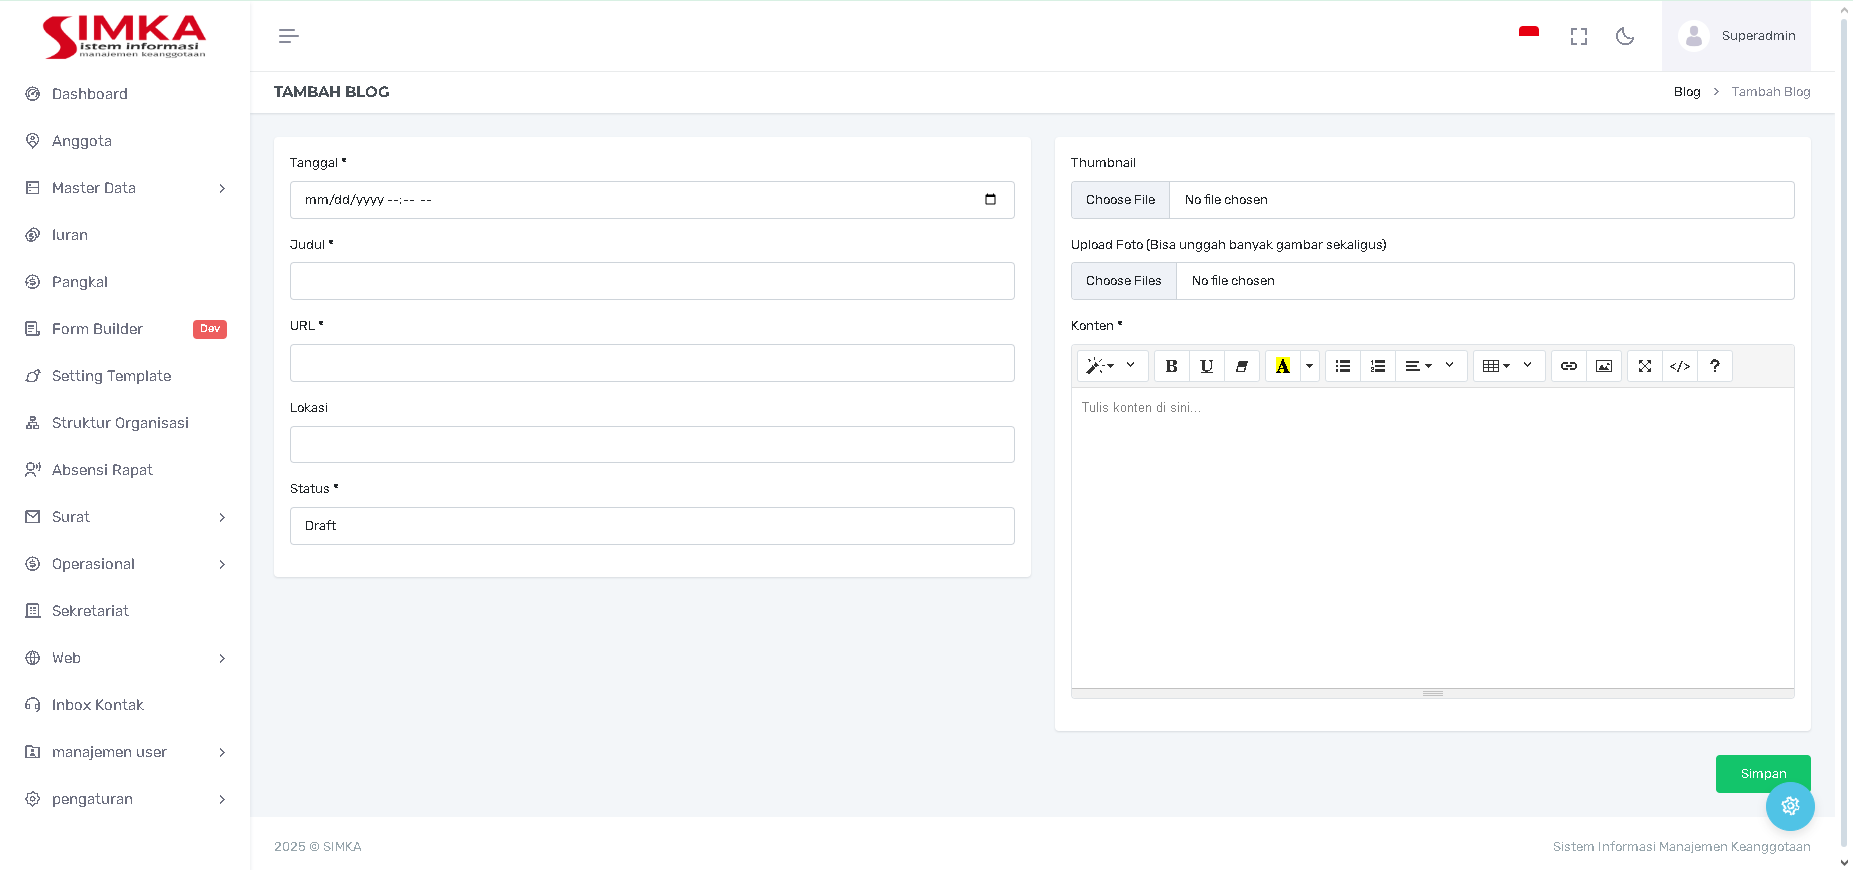Viewport: 1853px width, 870px height.
Task: Insert an unordered bullet list
Action: click(x=1342, y=366)
